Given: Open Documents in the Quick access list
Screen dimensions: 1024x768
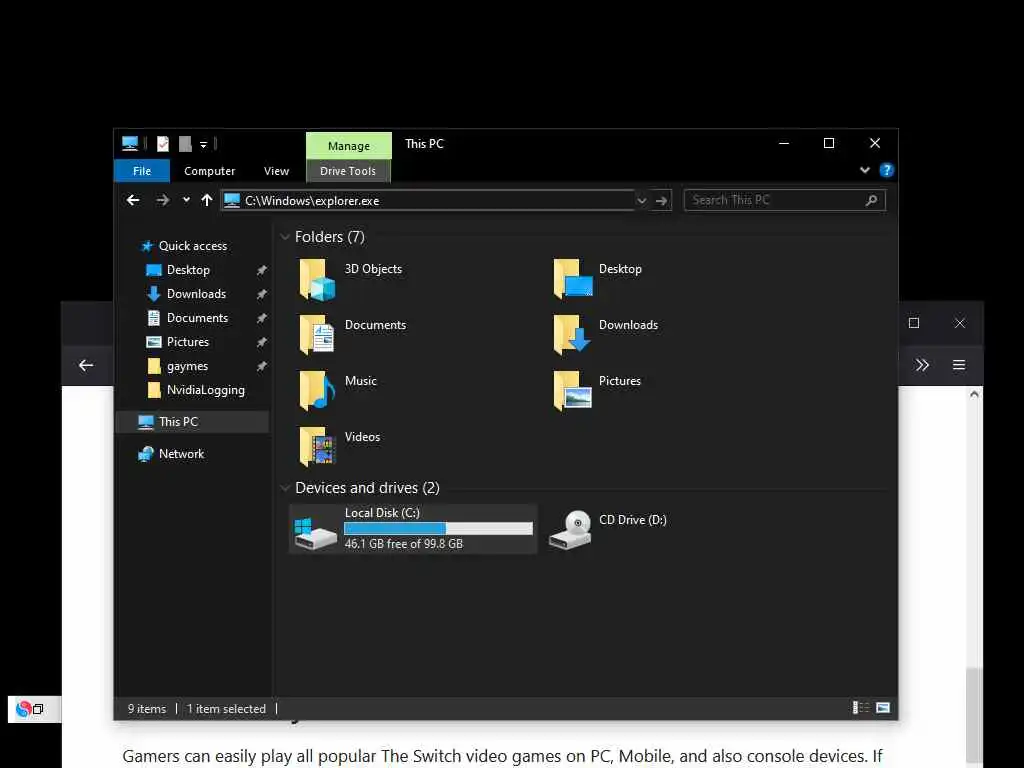Looking at the screenshot, I should point(197,318).
